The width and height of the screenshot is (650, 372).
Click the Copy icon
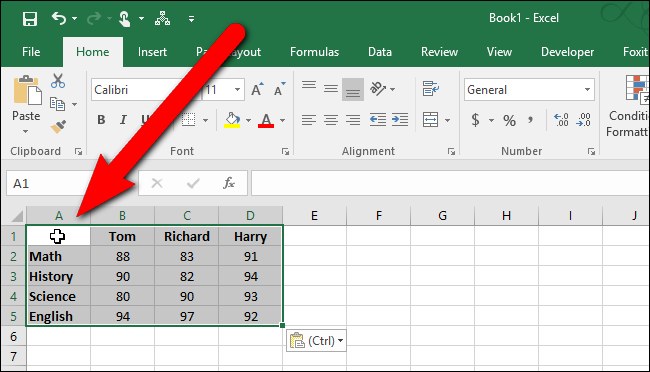coord(57,104)
